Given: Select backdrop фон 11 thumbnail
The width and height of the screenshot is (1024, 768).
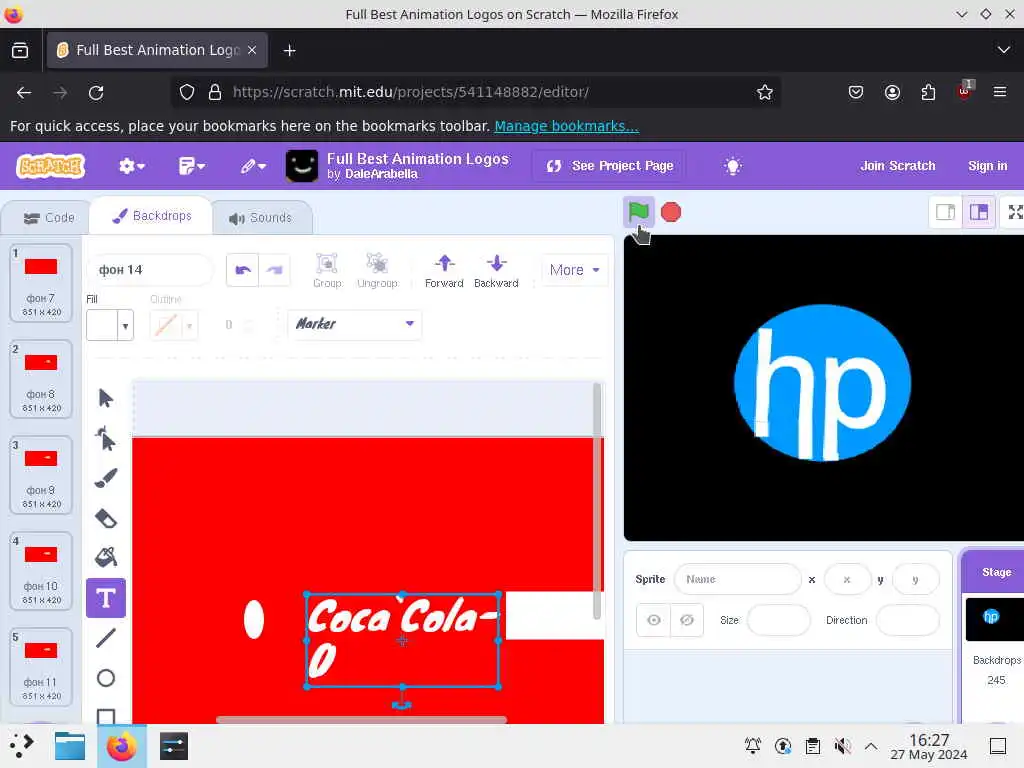Looking at the screenshot, I should (x=40, y=667).
